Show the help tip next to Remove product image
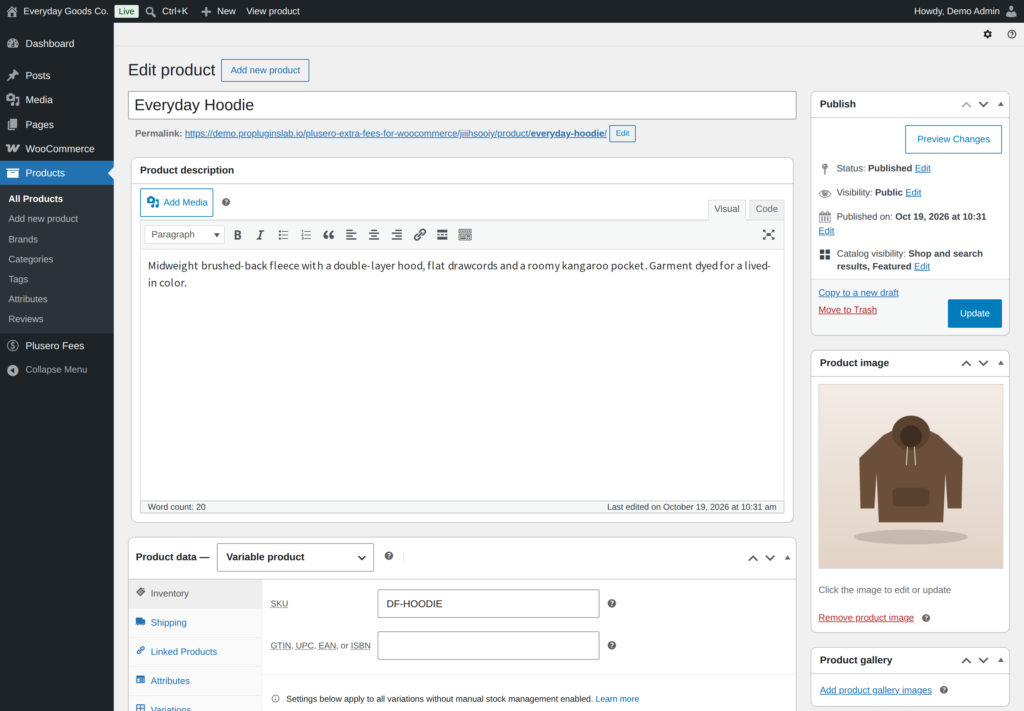 coord(926,618)
